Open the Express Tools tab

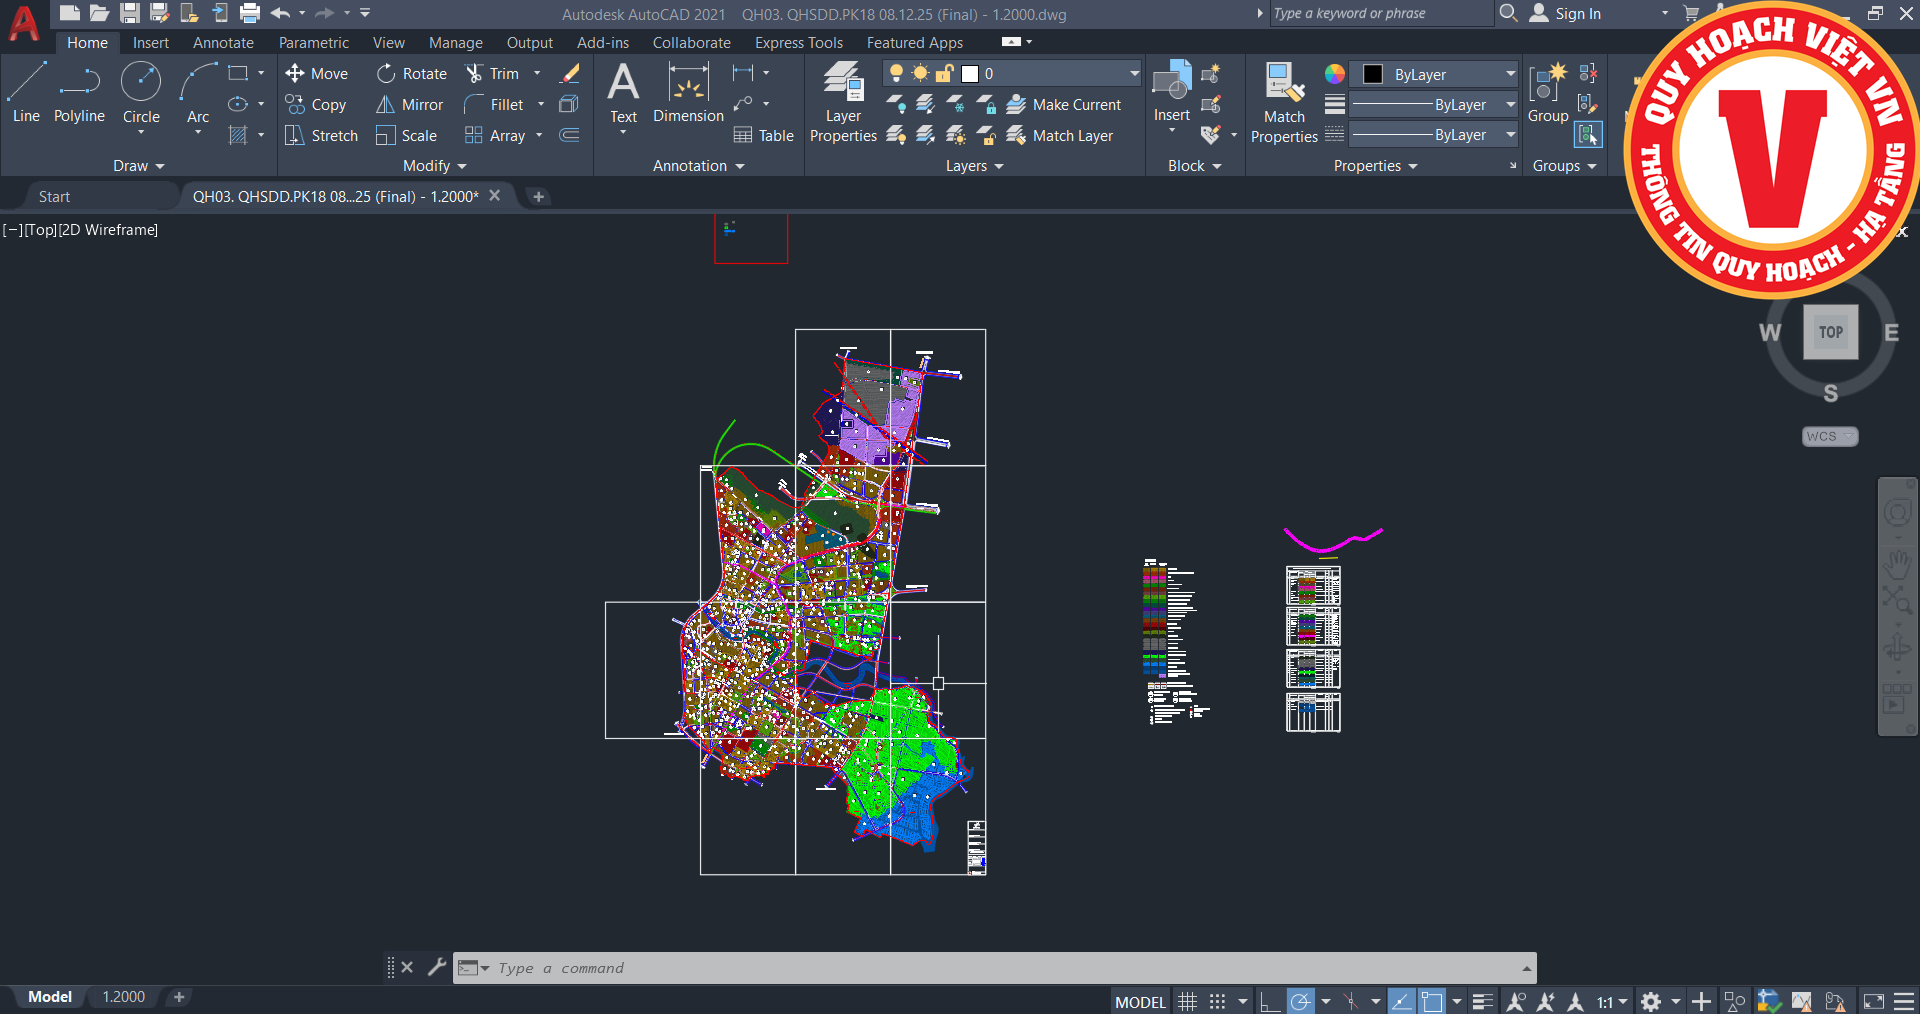798,43
